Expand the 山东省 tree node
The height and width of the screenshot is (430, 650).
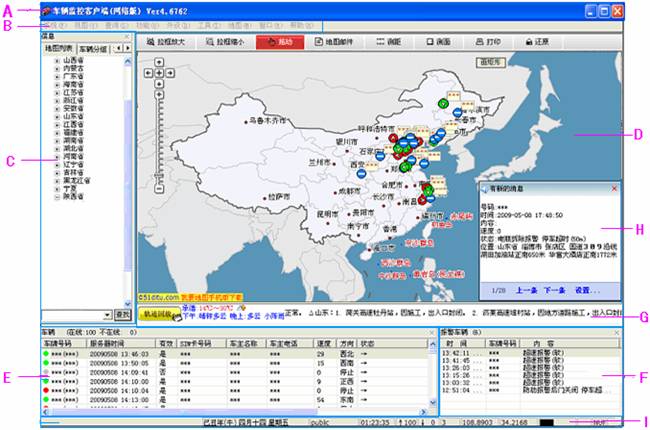(x=57, y=117)
